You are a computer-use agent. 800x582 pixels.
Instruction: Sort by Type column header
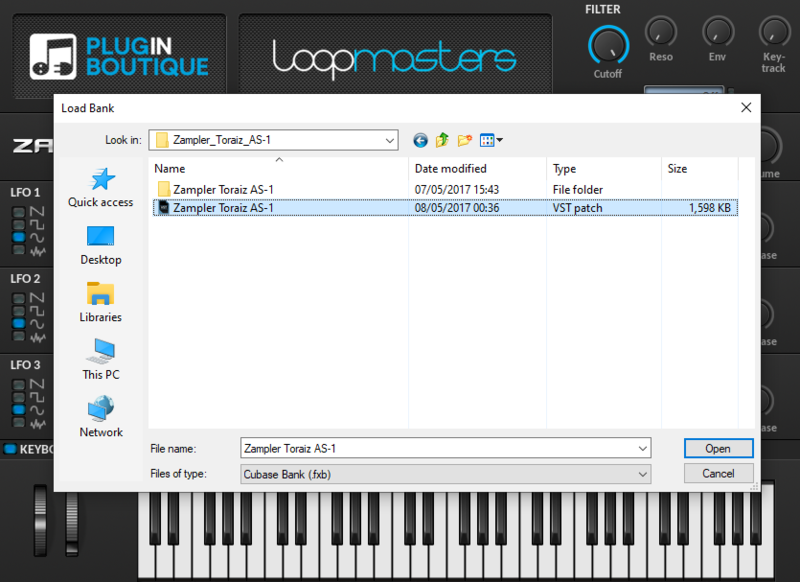(x=604, y=168)
